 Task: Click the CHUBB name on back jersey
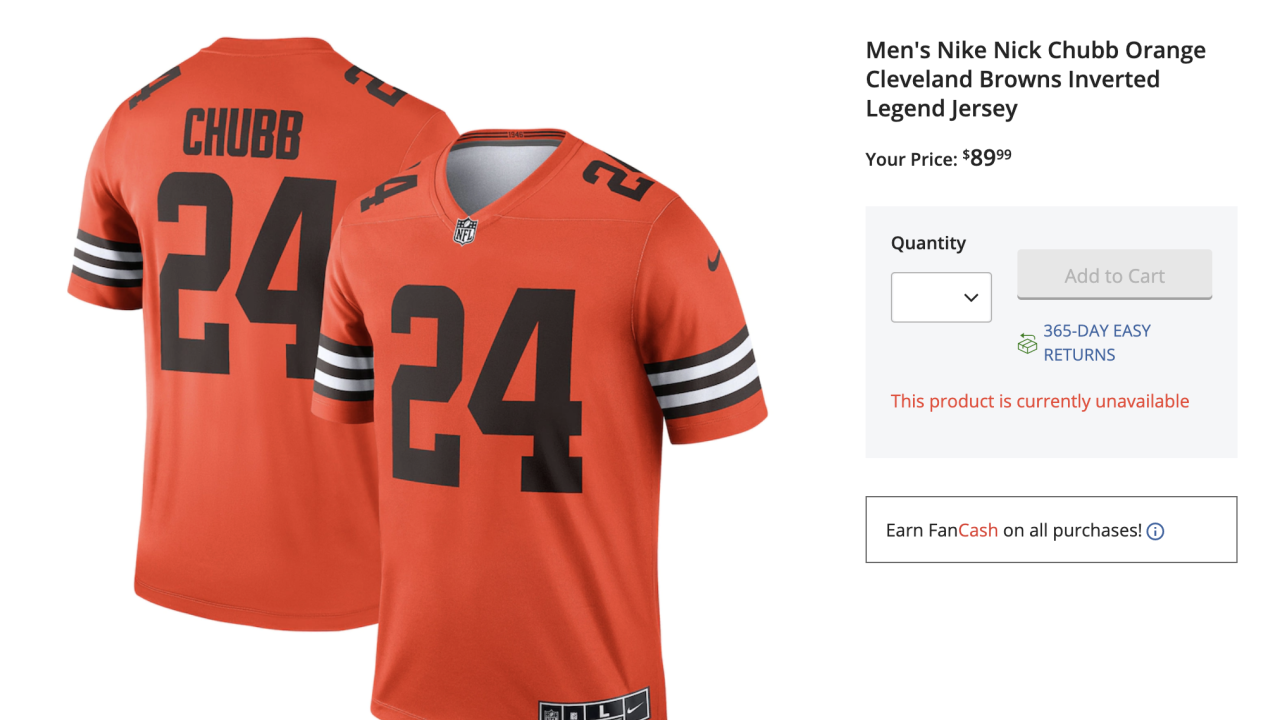coord(242,134)
